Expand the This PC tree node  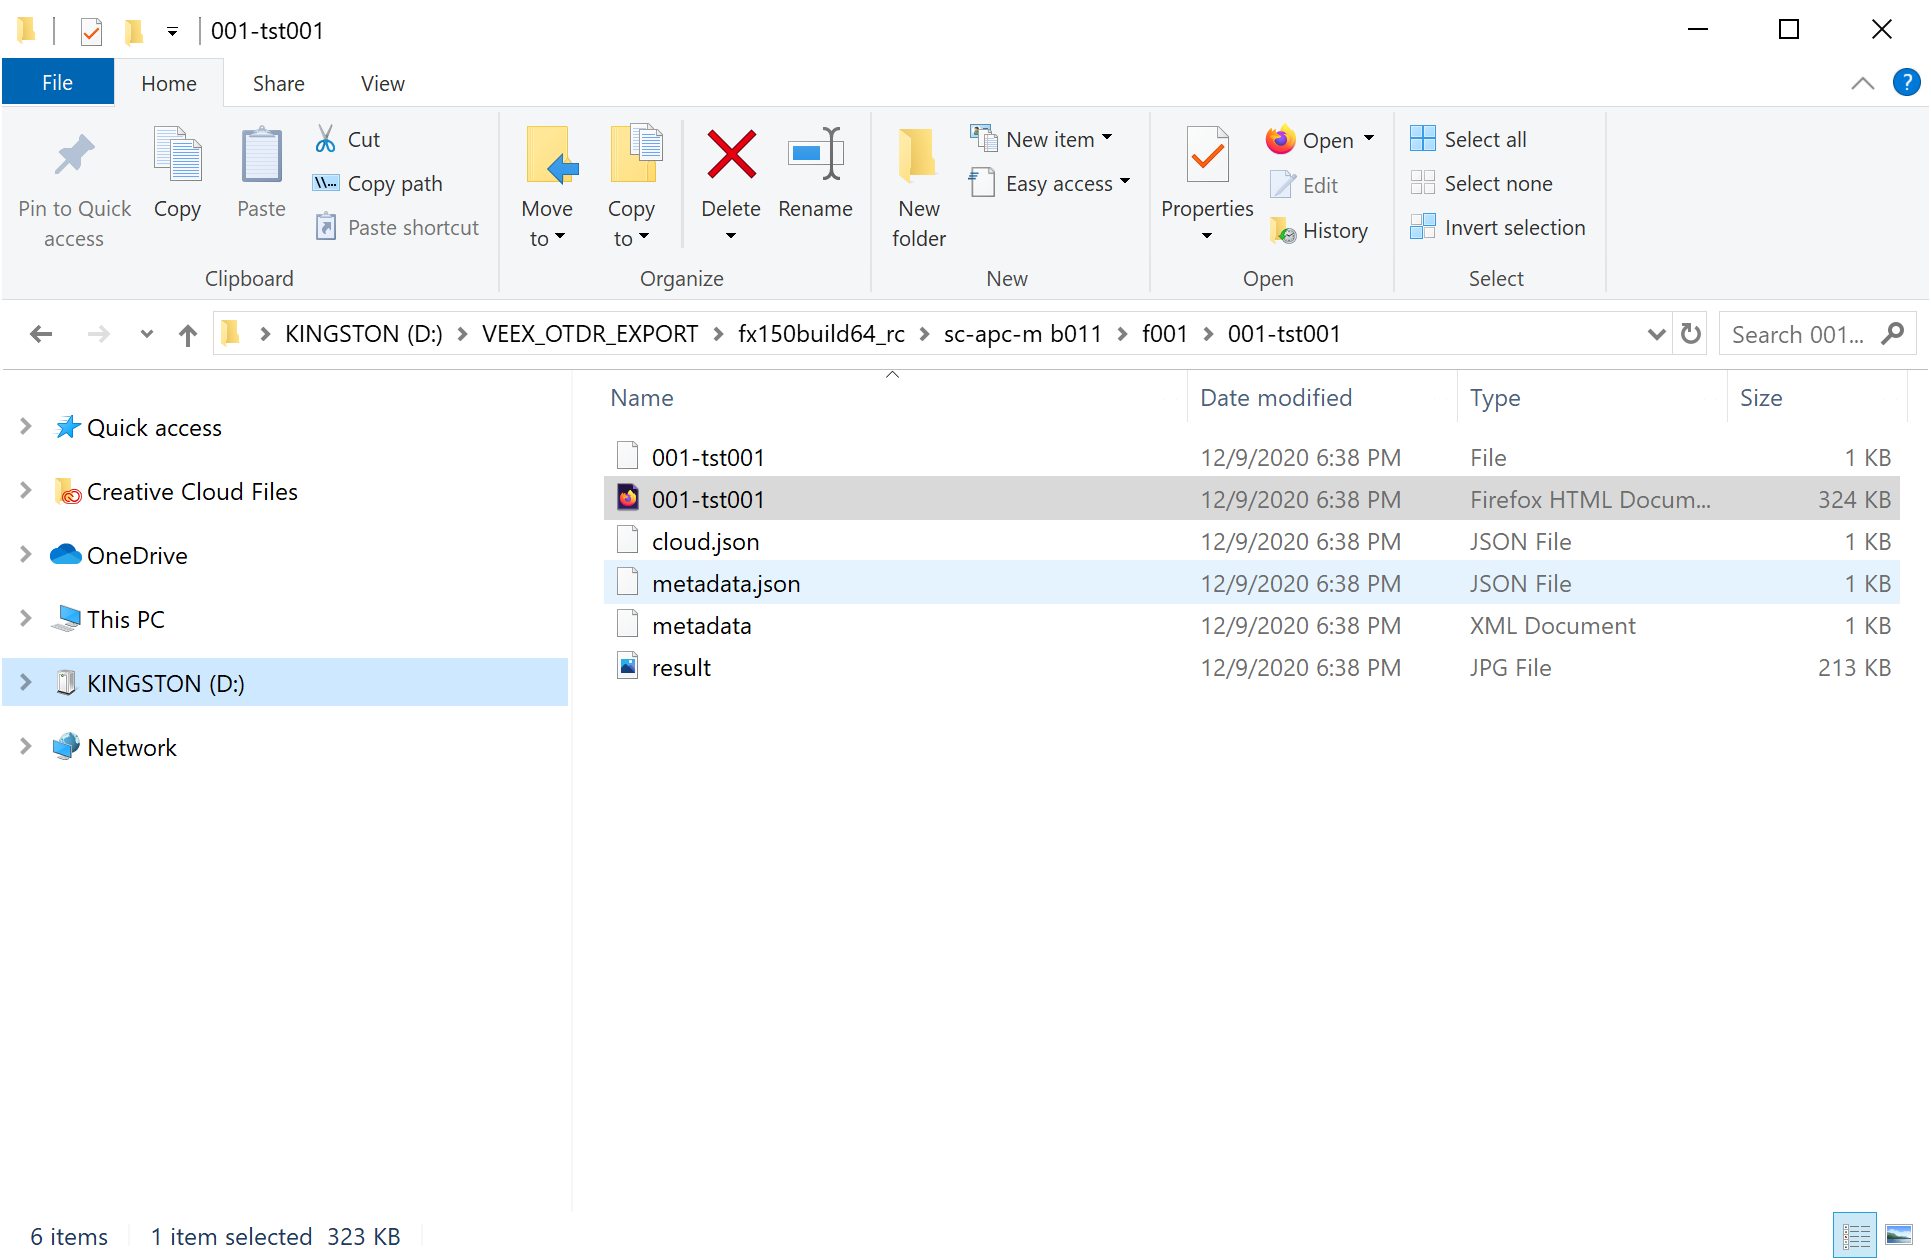click(x=26, y=619)
